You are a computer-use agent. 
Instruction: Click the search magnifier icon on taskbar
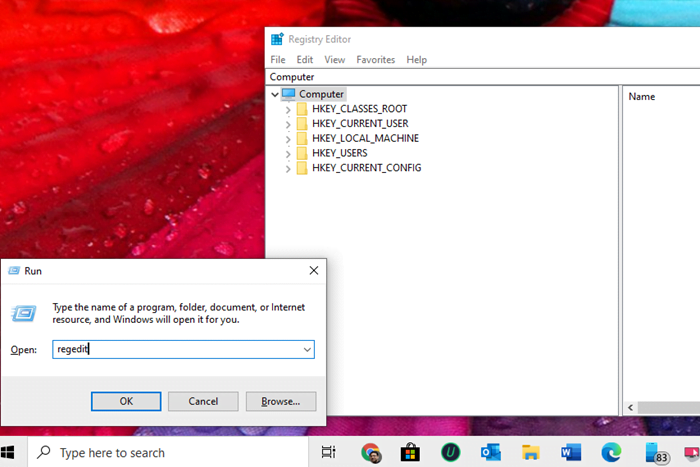point(44,452)
